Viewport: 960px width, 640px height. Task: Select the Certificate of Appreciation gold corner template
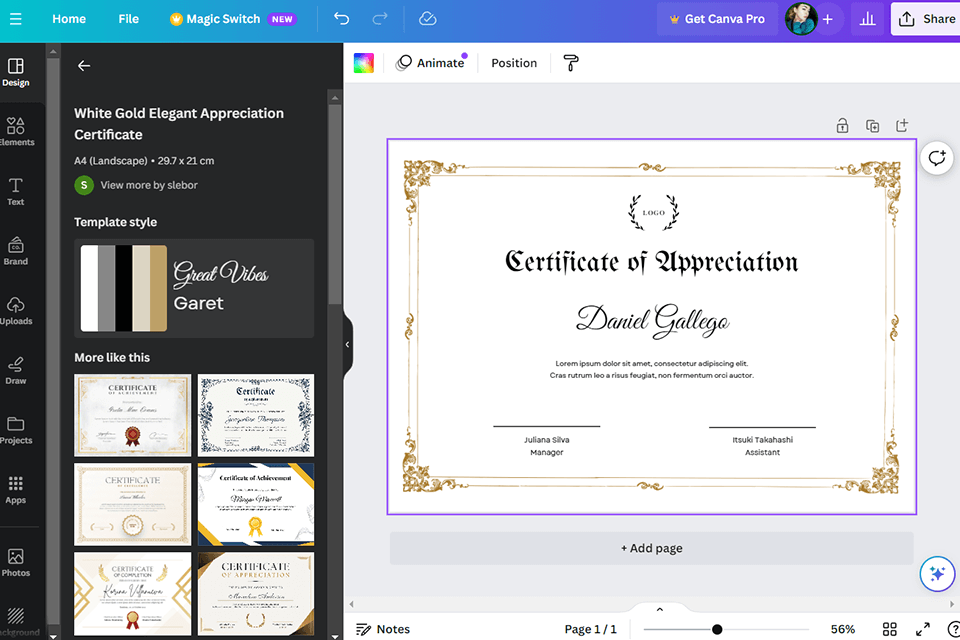pyautogui.click(x=256, y=593)
